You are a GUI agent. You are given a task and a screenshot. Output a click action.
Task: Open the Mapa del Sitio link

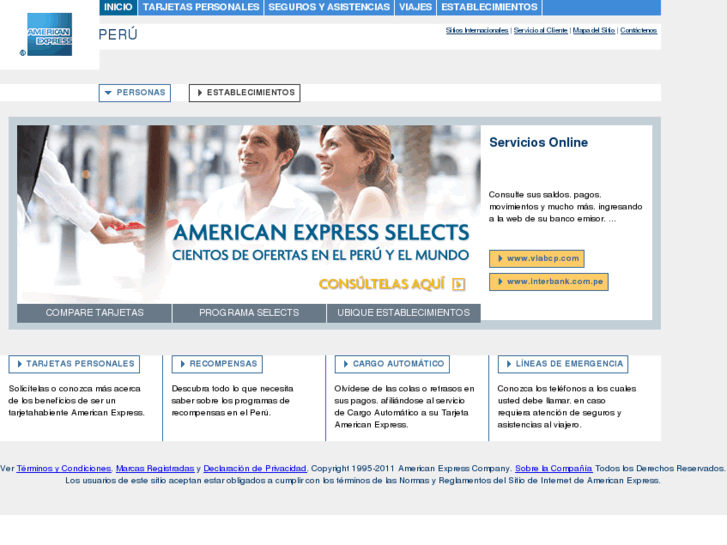[594, 31]
